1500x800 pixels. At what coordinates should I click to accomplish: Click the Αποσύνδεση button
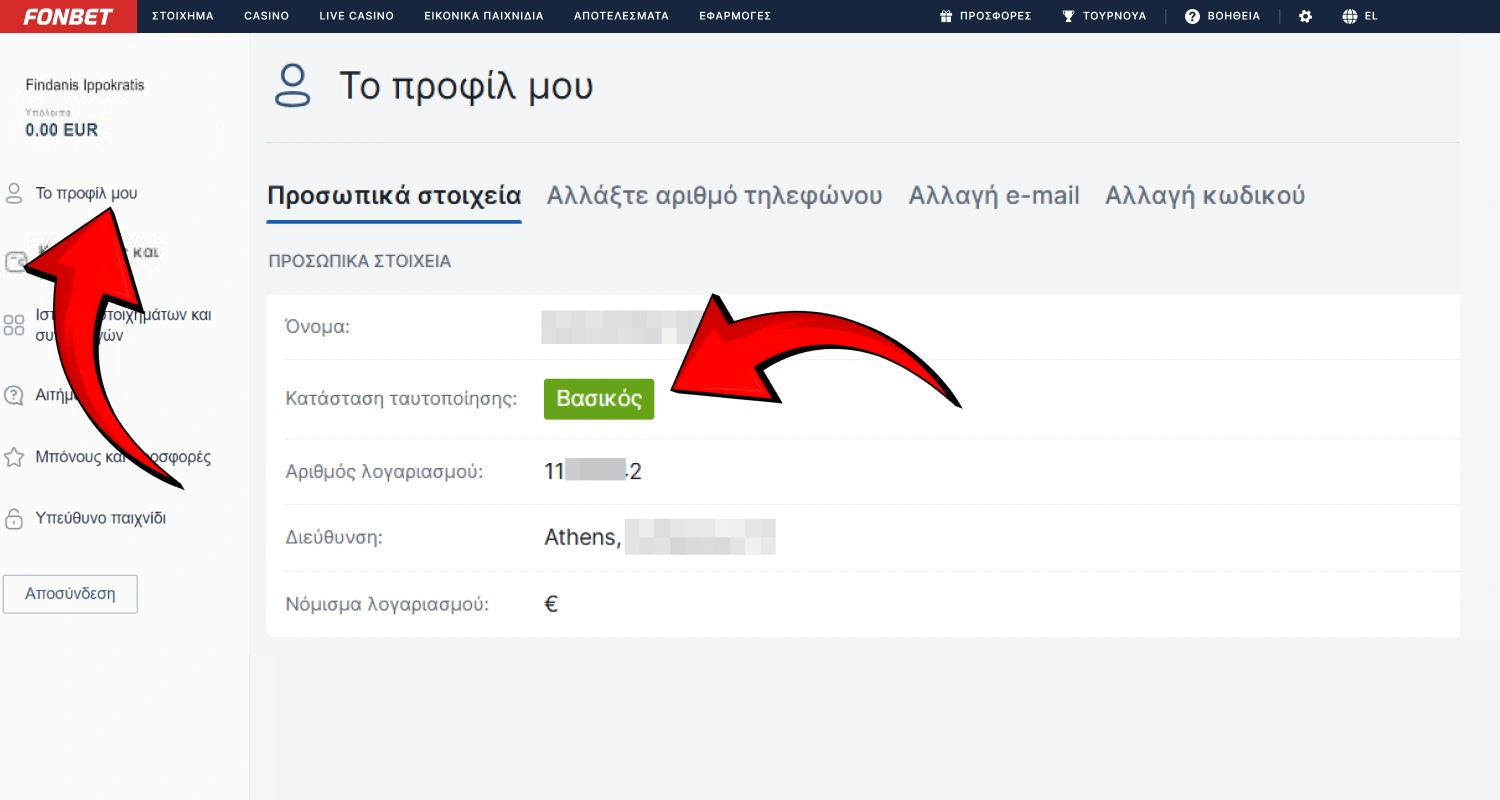pyautogui.click(x=70, y=593)
